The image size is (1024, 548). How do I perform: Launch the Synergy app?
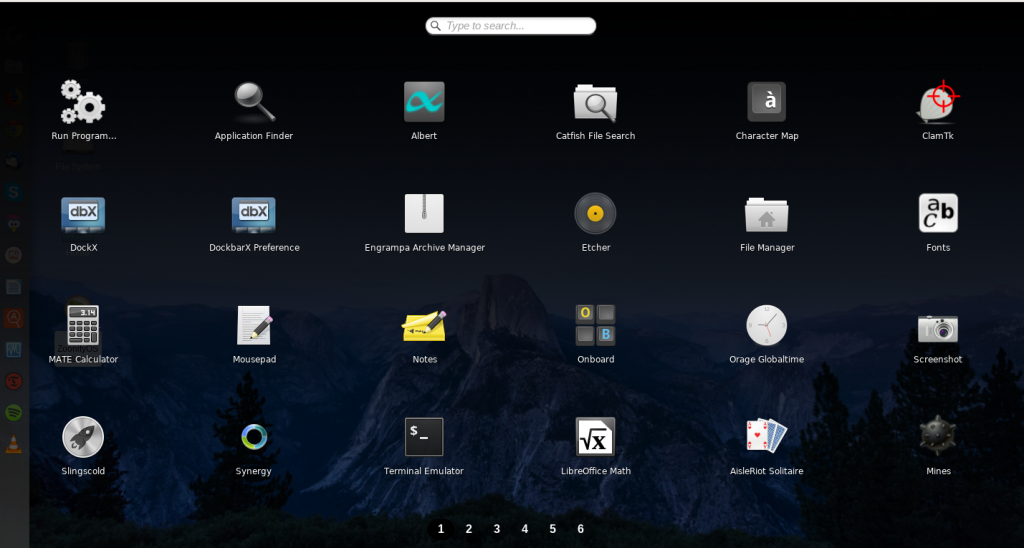pyautogui.click(x=254, y=437)
